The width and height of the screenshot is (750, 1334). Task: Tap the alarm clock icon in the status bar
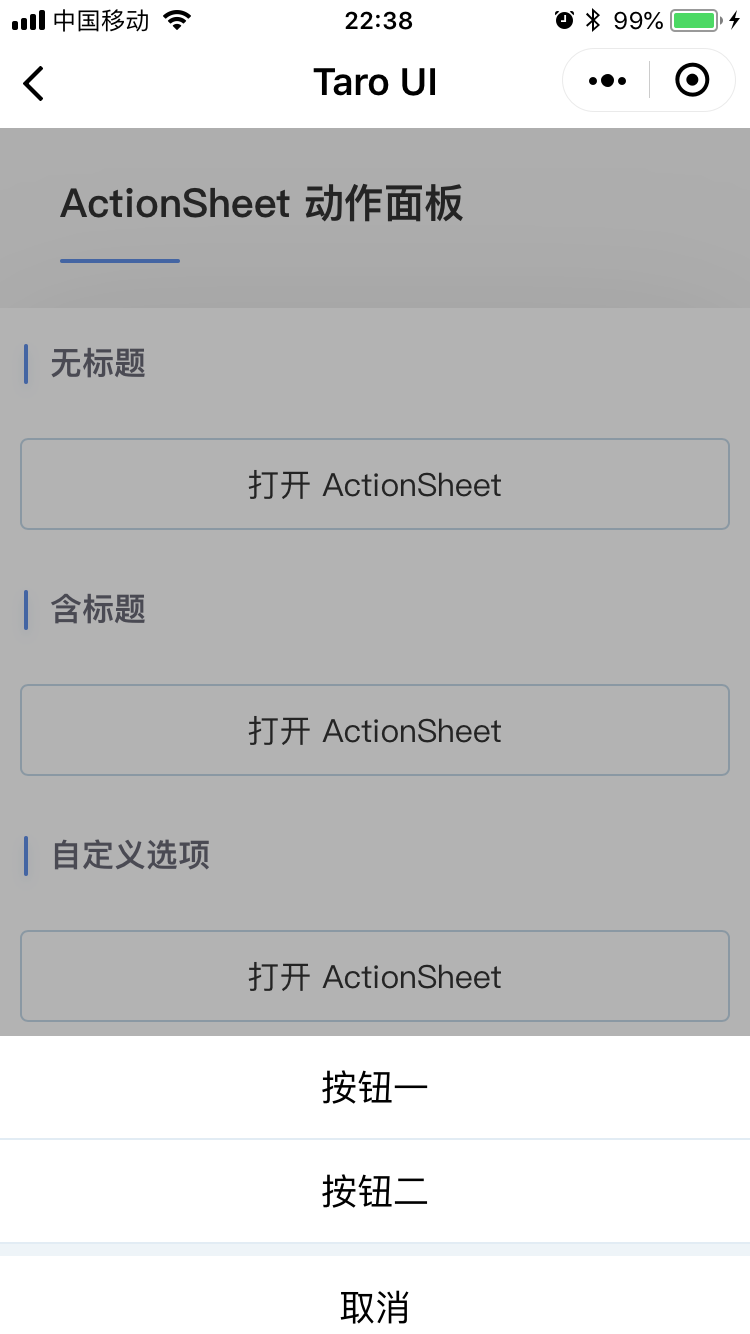563,18
